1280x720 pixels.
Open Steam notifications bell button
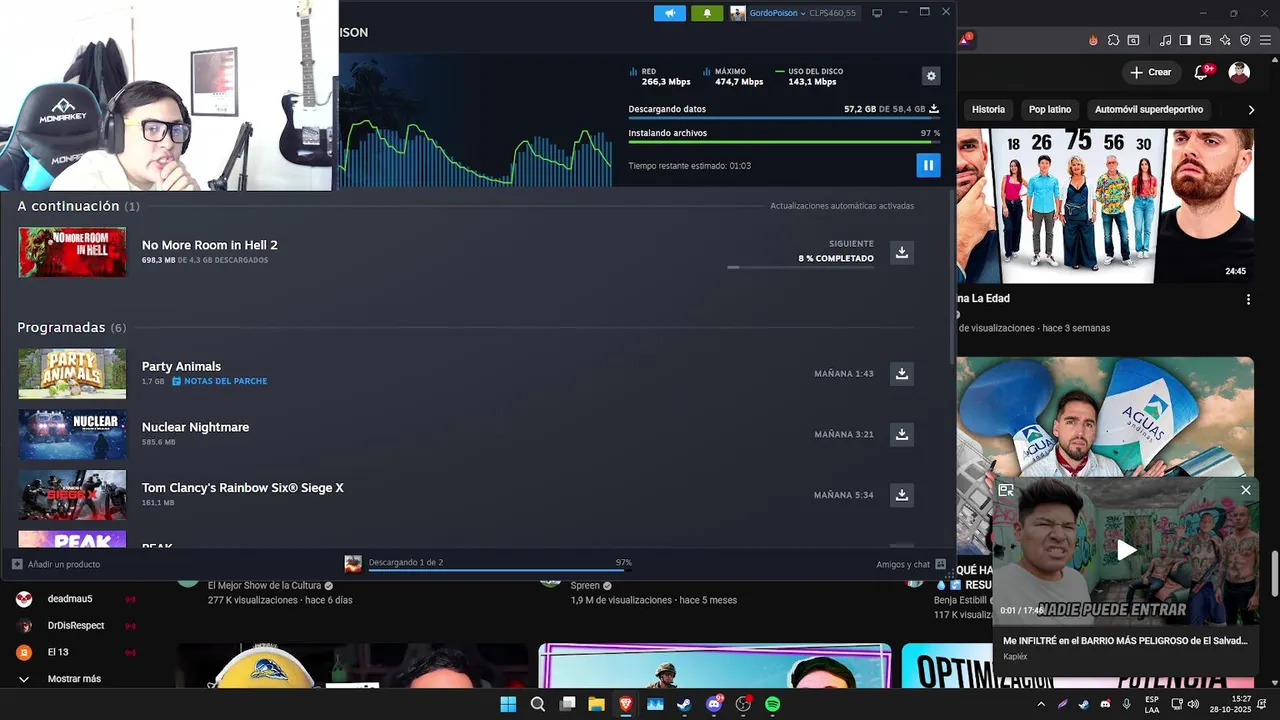point(707,13)
